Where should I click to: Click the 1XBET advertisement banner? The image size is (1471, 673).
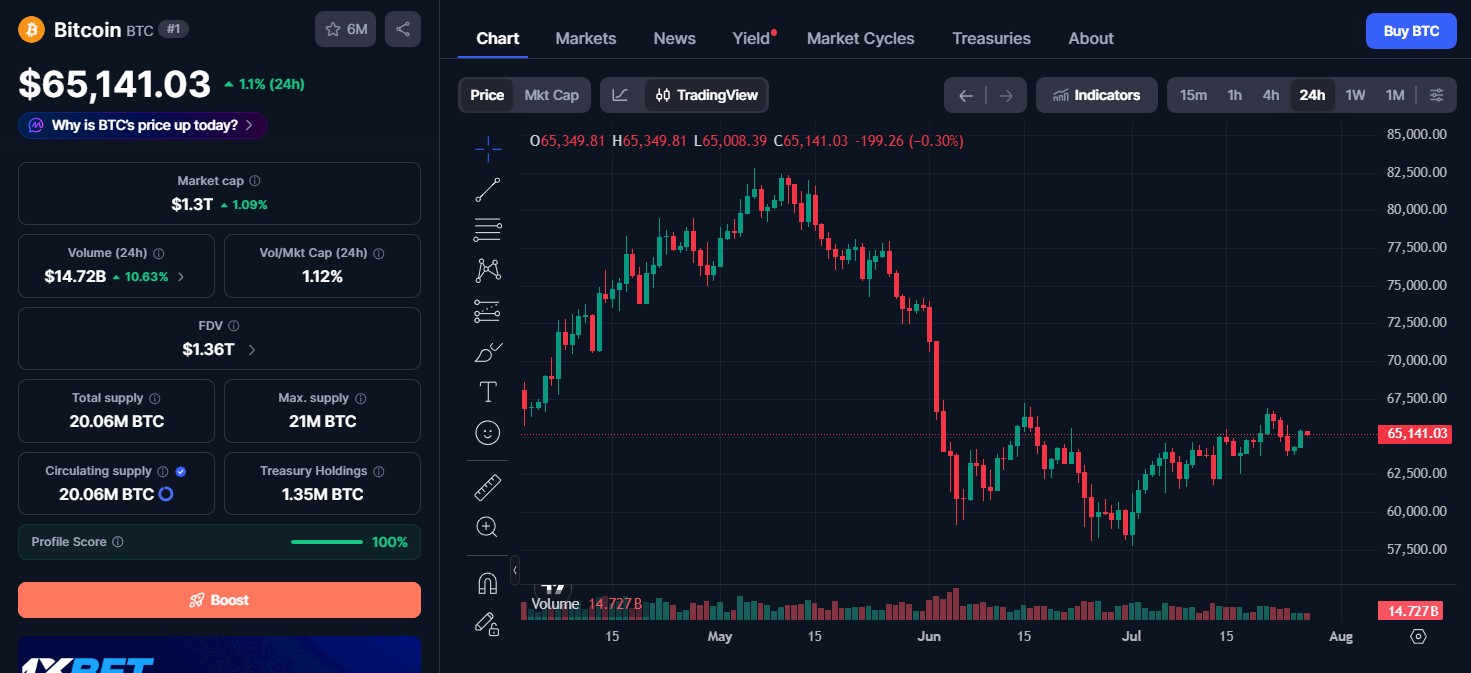[x=219, y=654]
